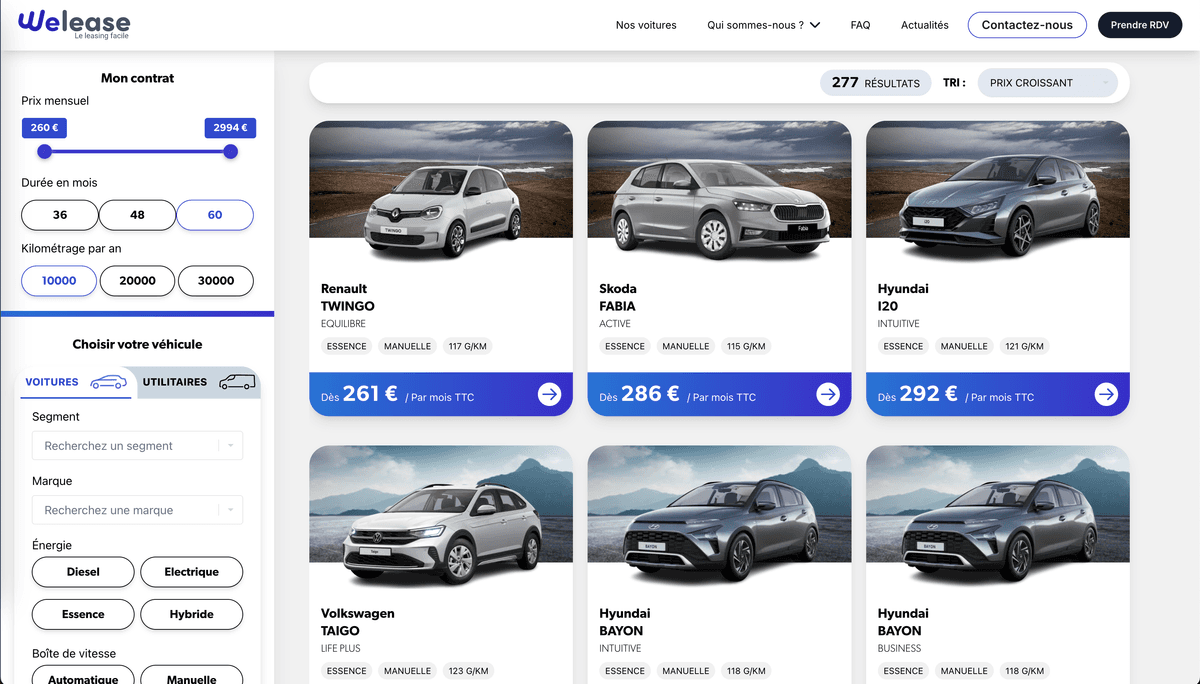Open the Hyundai Bayon Intuitive car image
Screen dimensions: 1200x684
[x=719, y=518]
